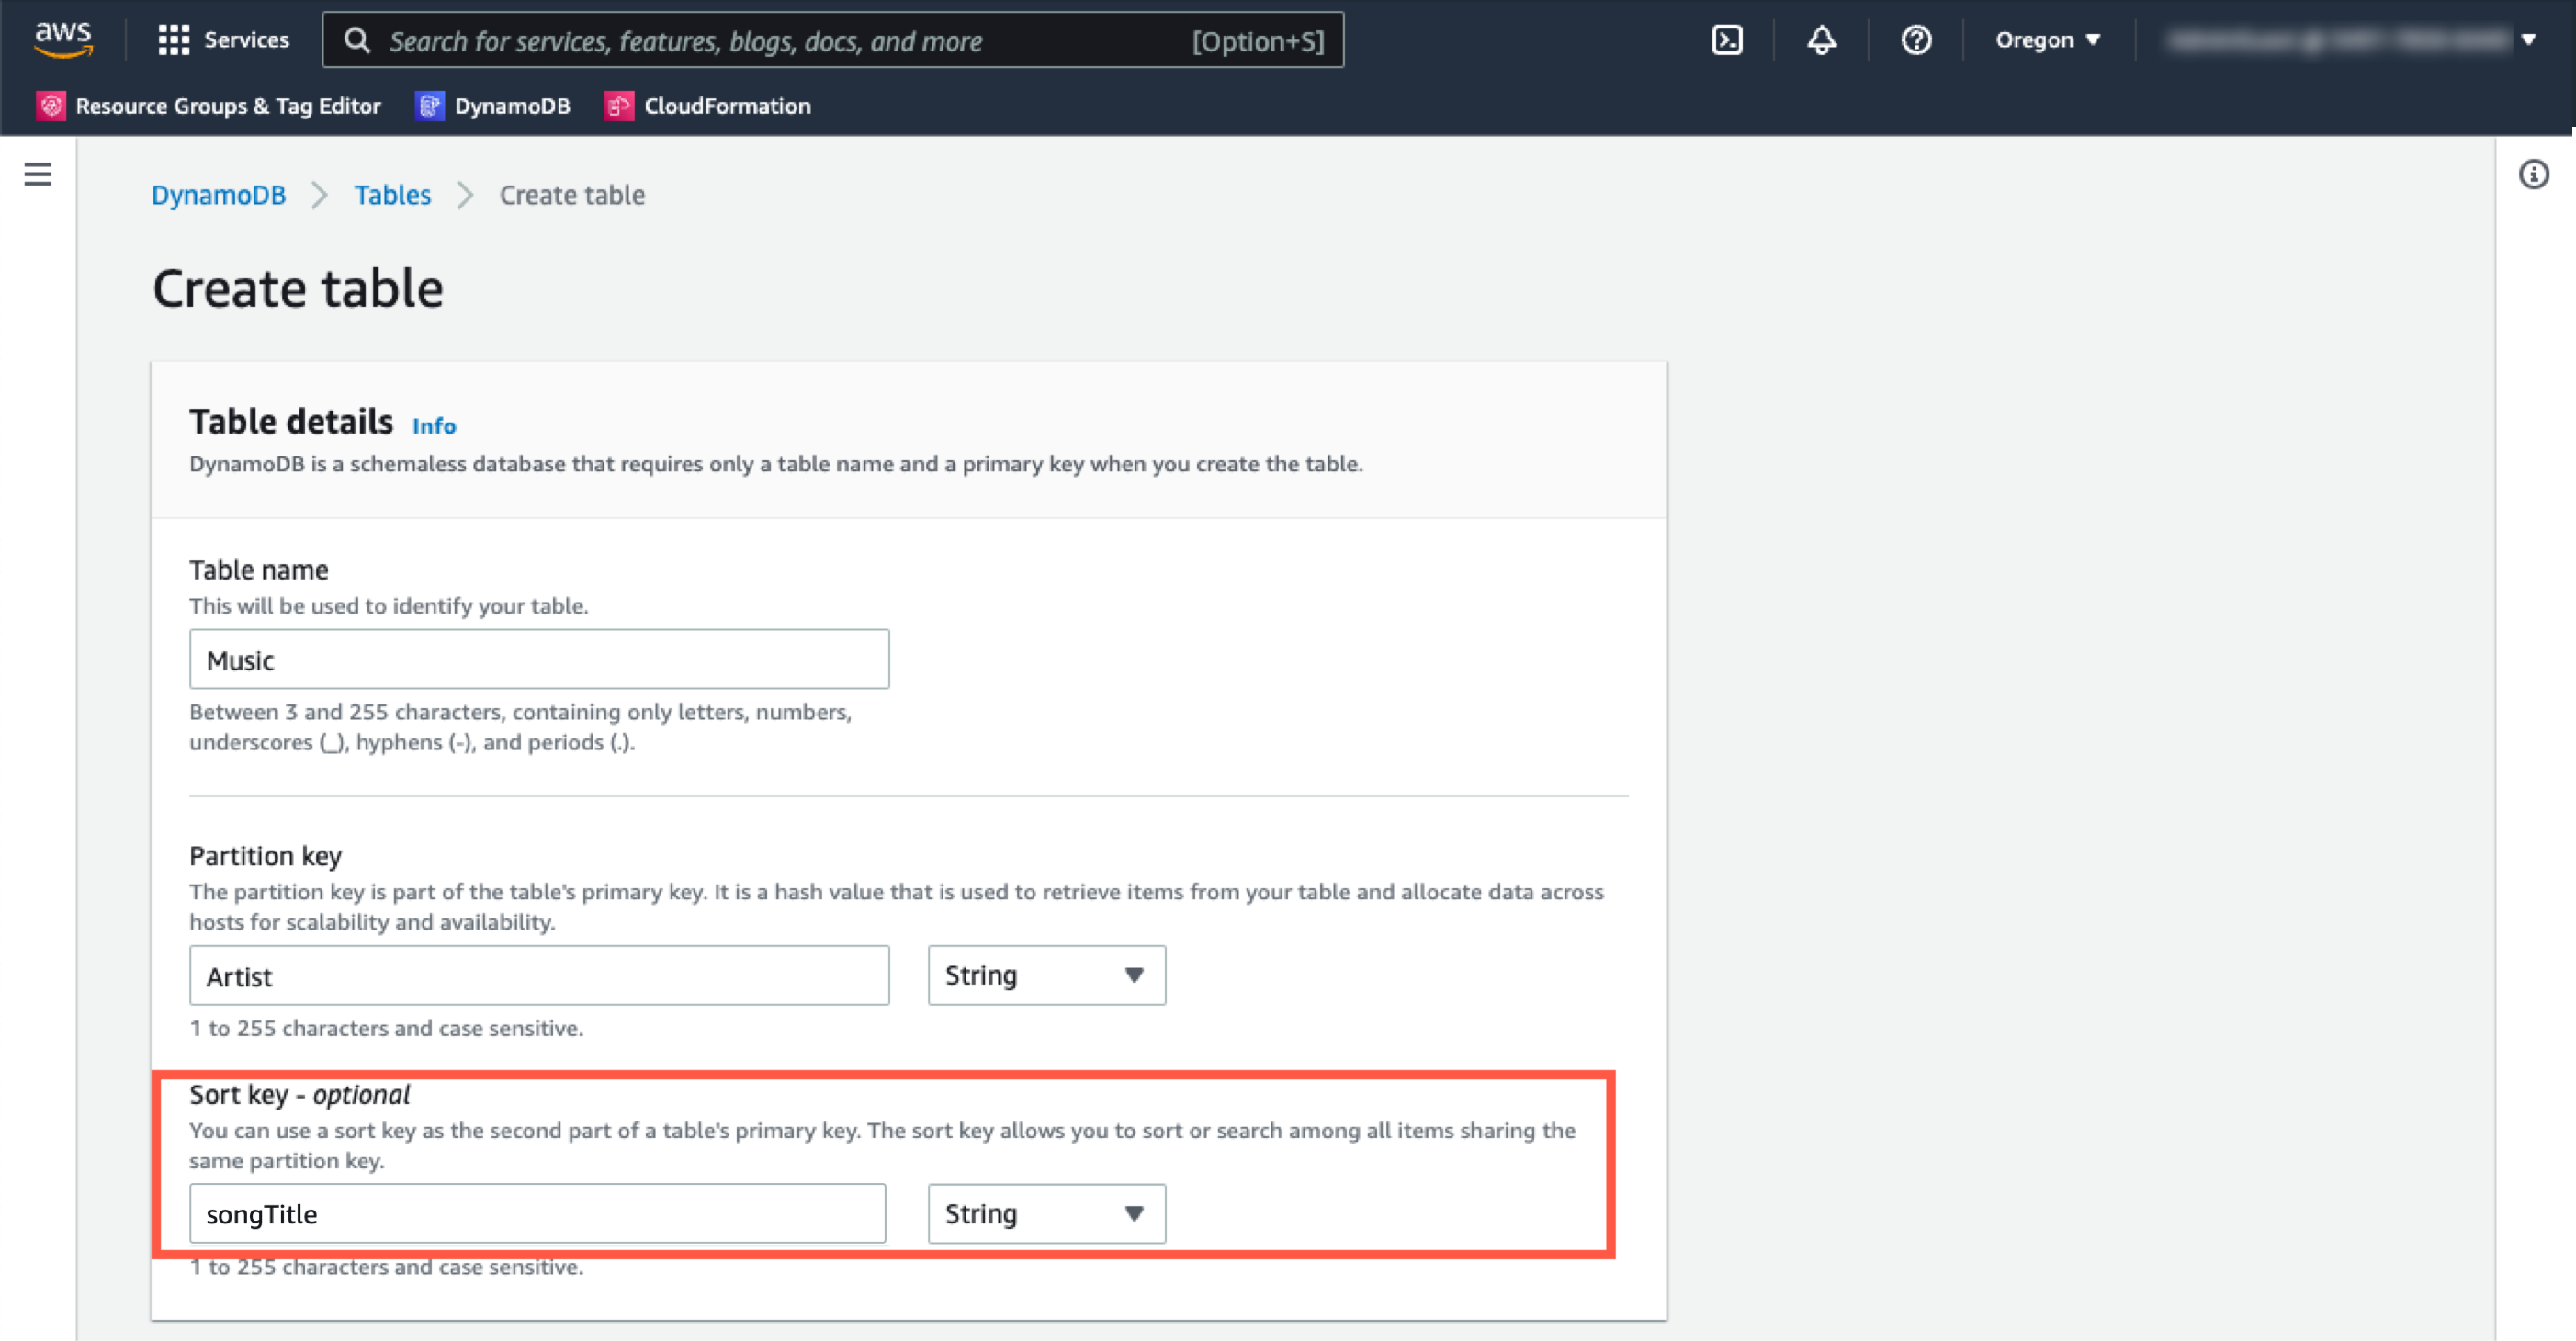Click the Create table breadcrumb text
Image resolution: width=2576 pixels, height=1341 pixels.
[x=572, y=195]
